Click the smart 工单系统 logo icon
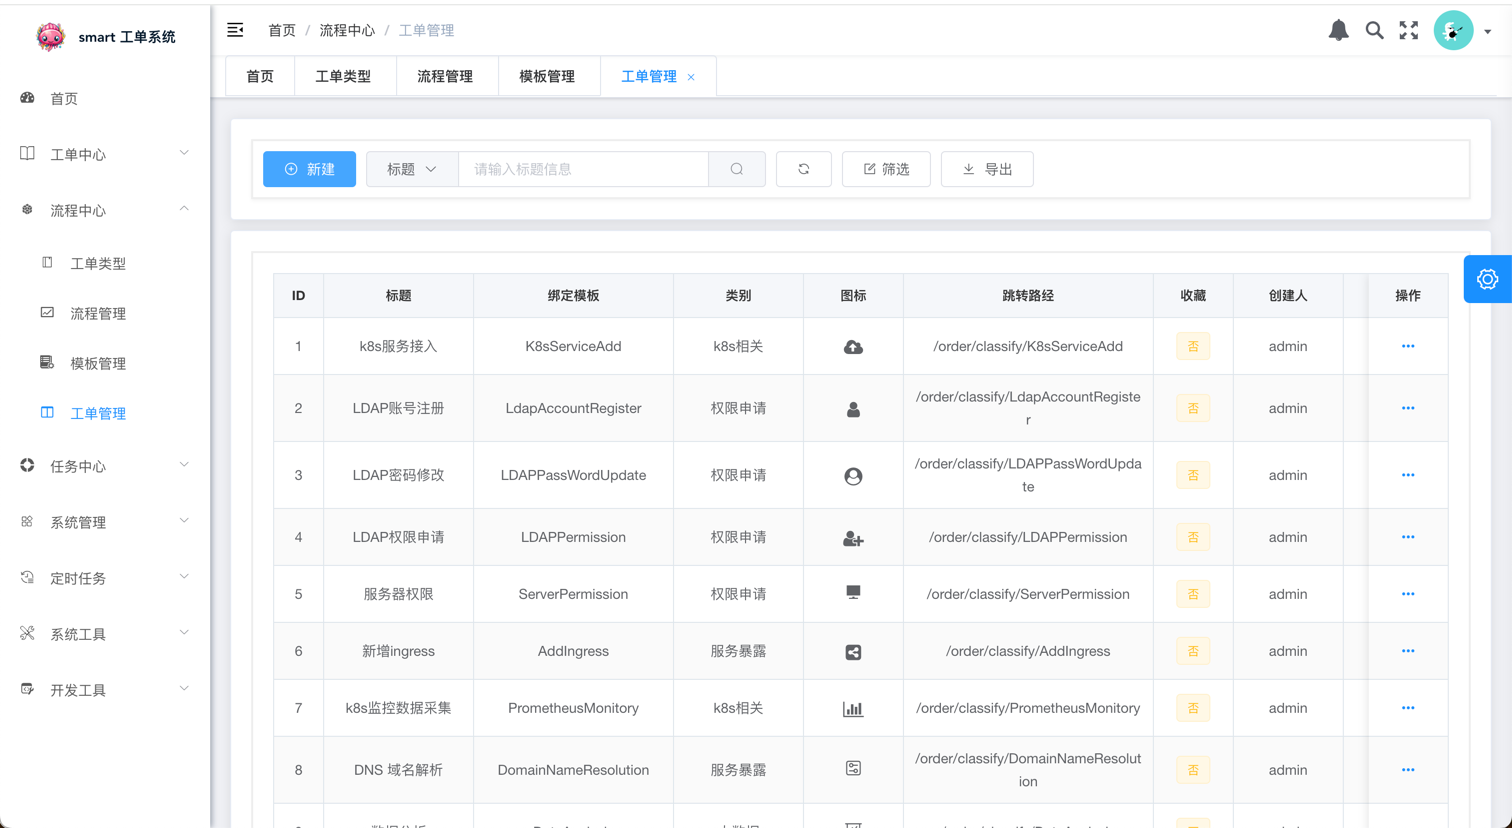 point(50,36)
